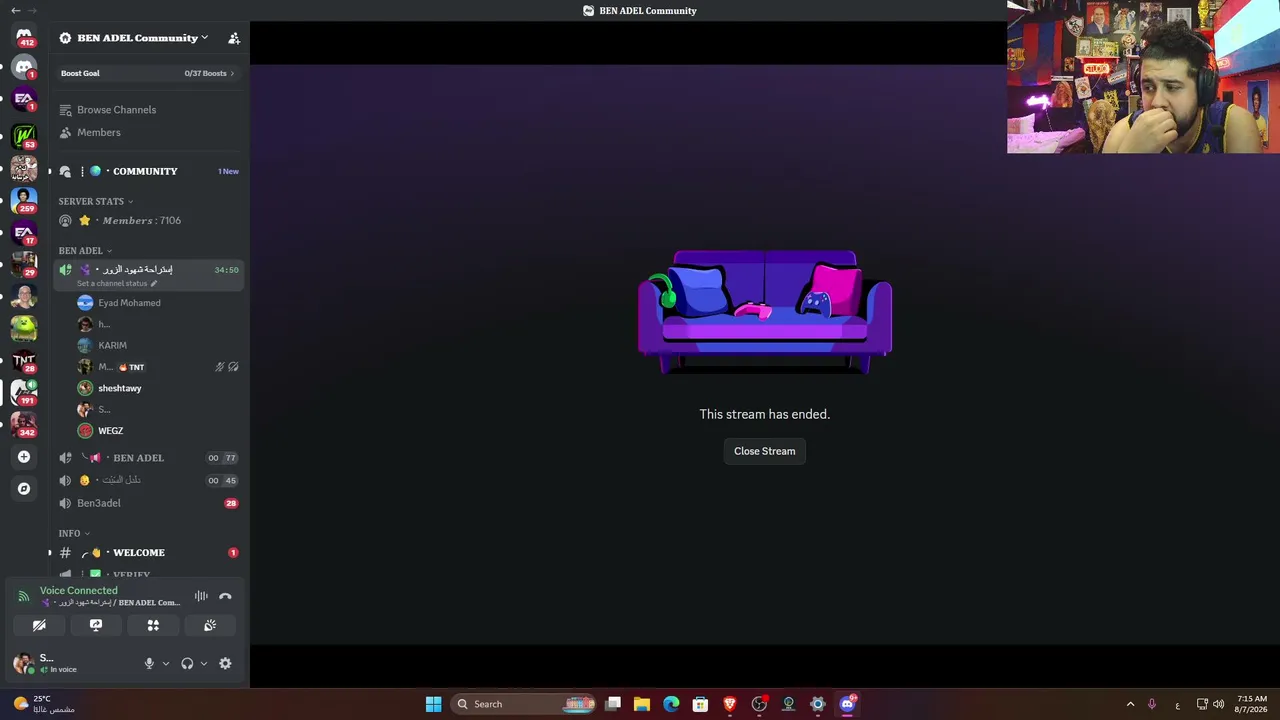Open the WELCOME text channel
The image size is (1280, 720).
point(148,552)
